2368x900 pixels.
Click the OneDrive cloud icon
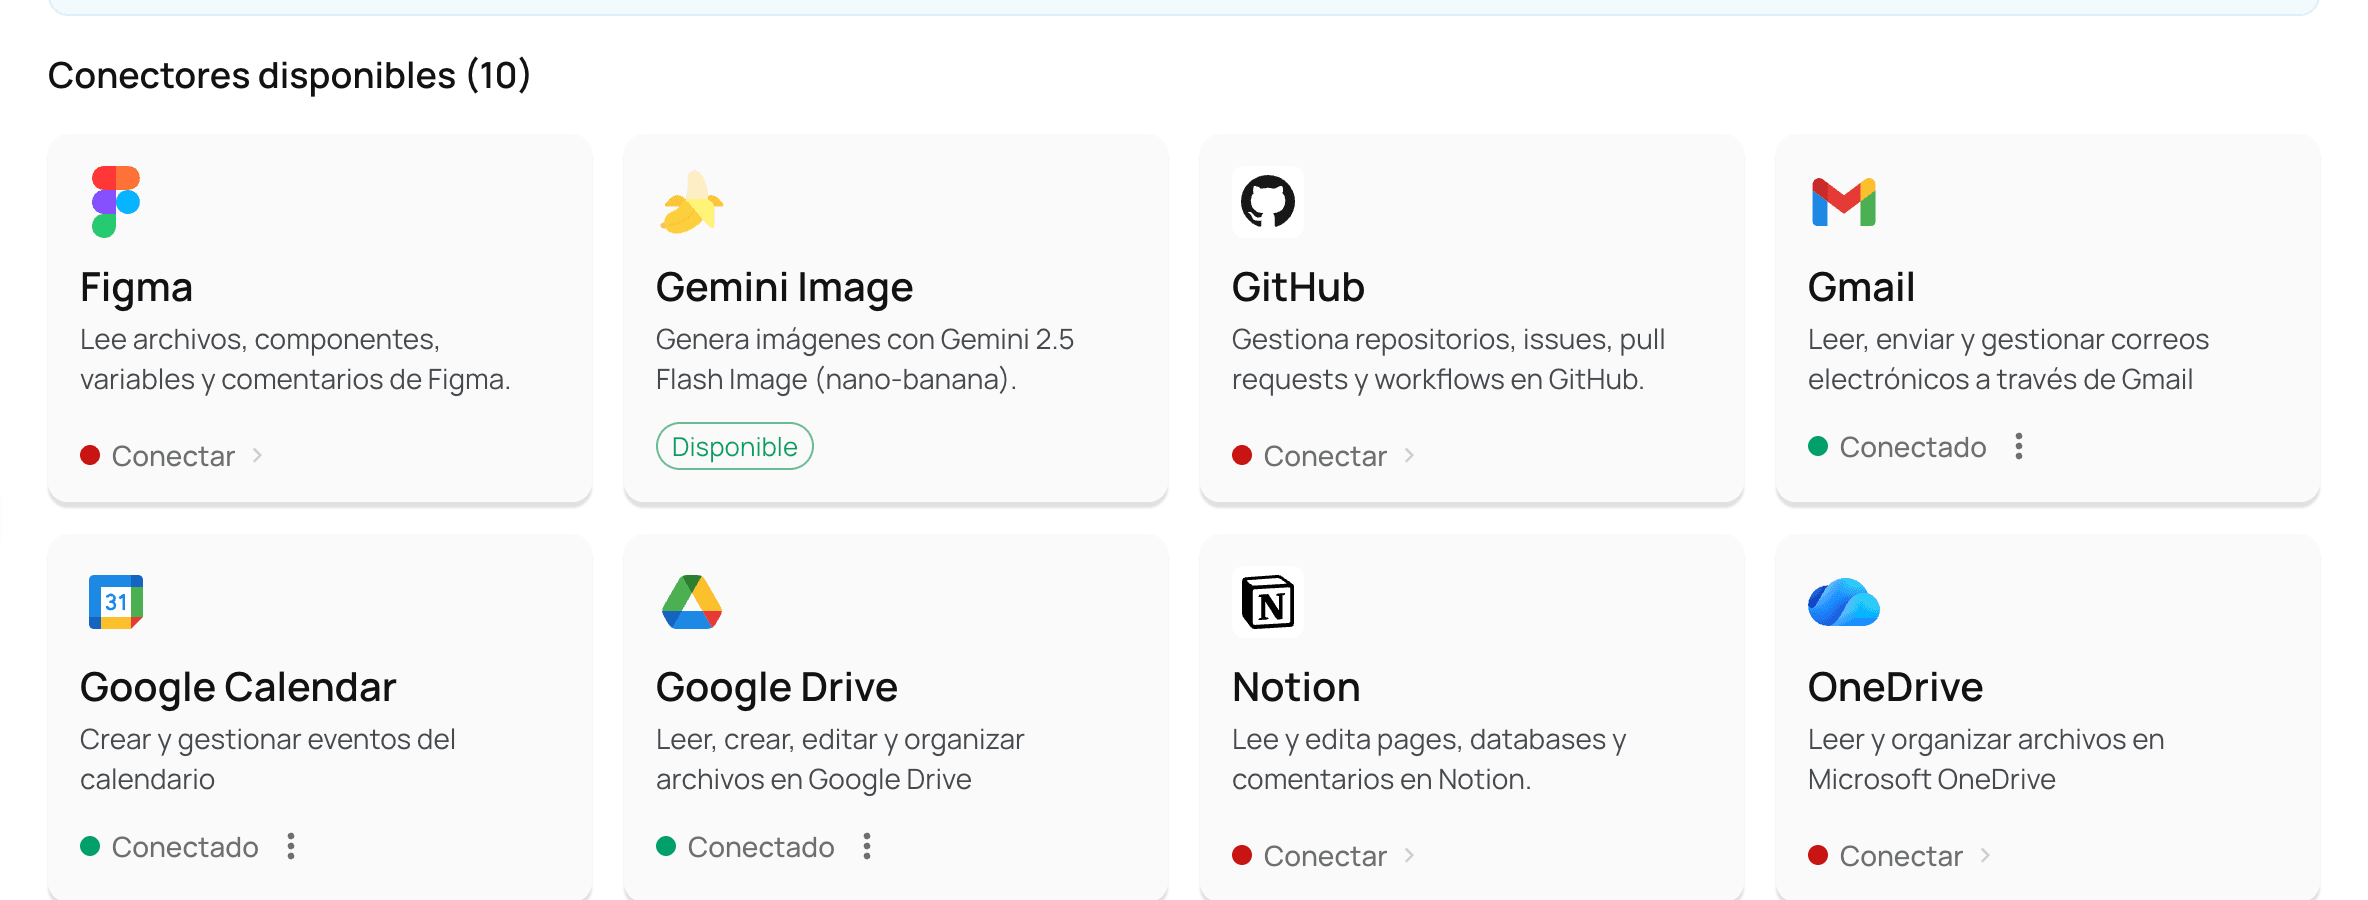click(1844, 602)
